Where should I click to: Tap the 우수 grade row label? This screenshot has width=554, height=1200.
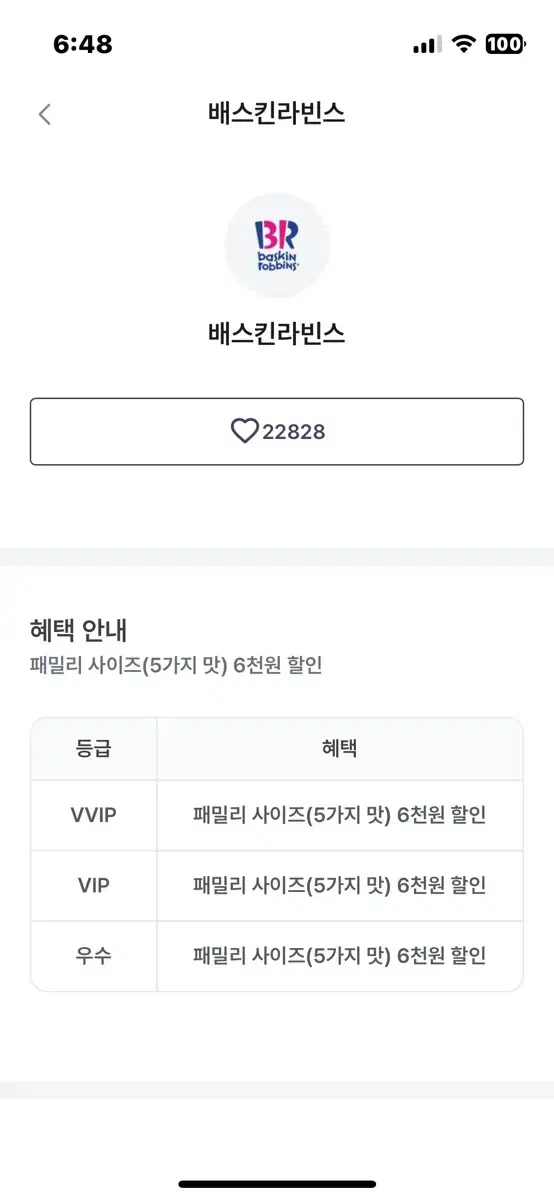click(94, 955)
